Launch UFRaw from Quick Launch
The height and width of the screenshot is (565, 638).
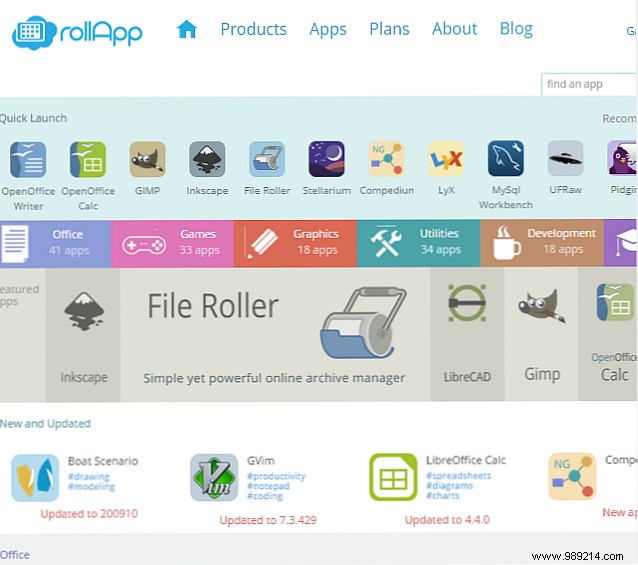565,158
